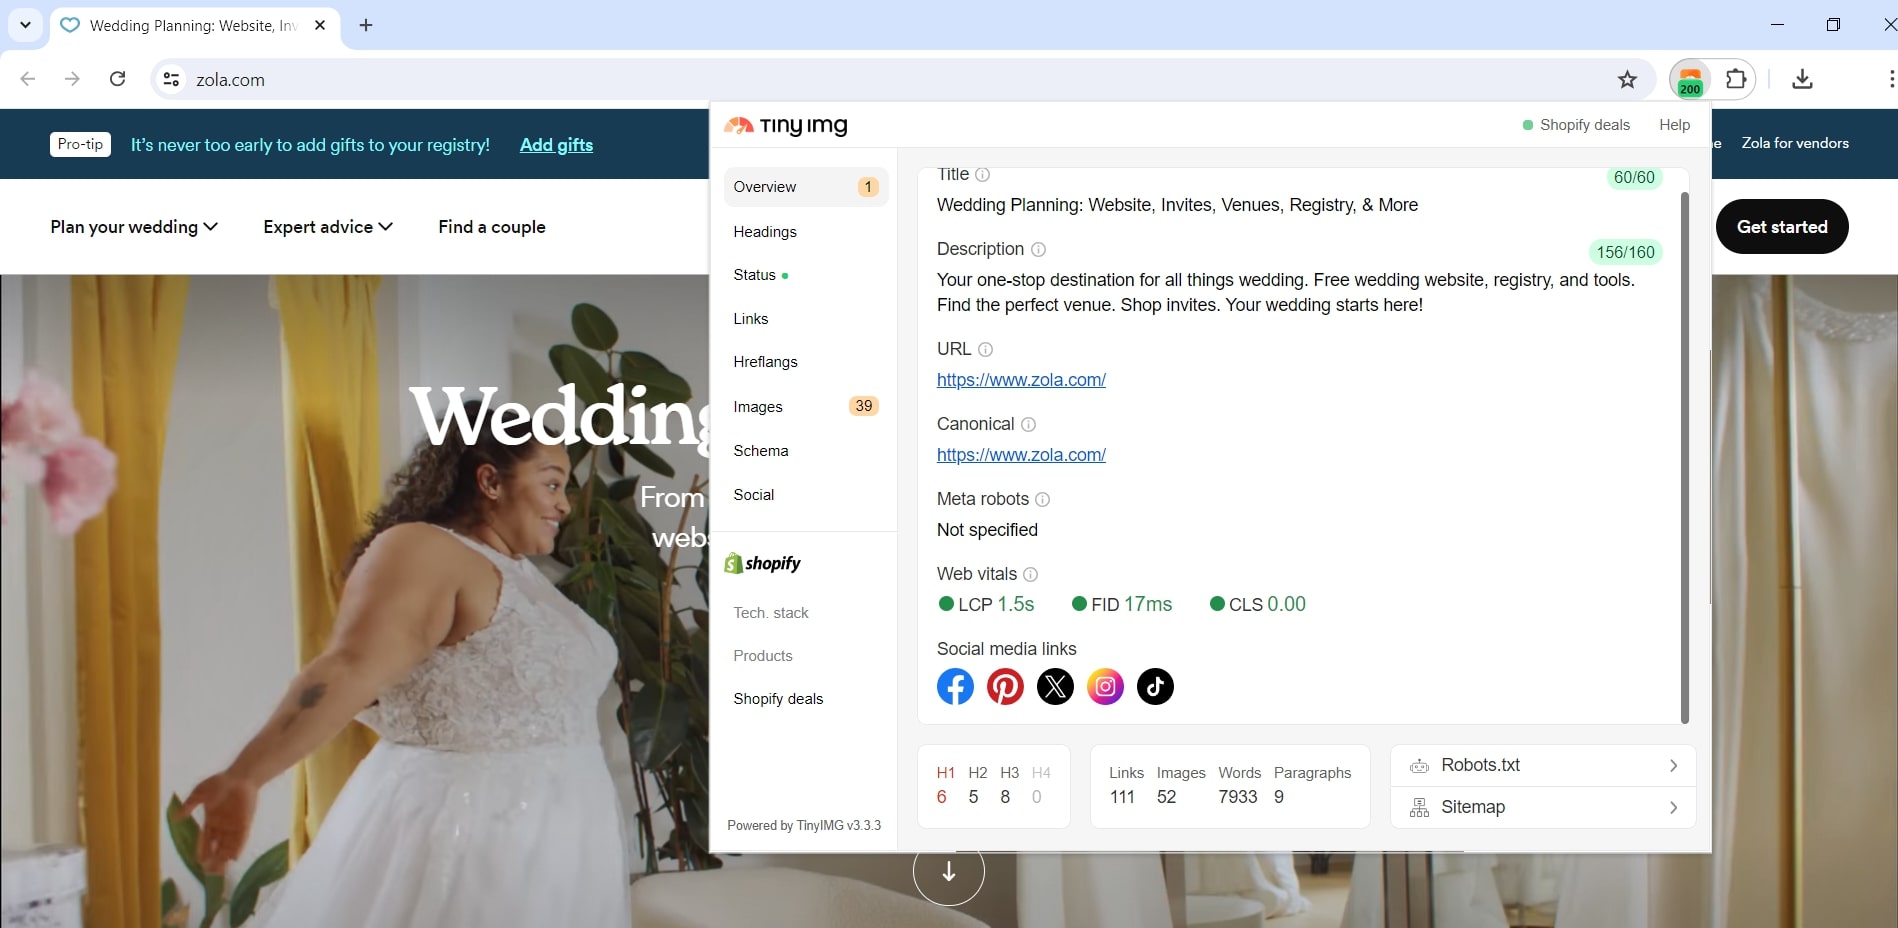The width and height of the screenshot is (1898, 928).
Task: Open Zola's Facebook social media link
Action: (x=955, y=686)
